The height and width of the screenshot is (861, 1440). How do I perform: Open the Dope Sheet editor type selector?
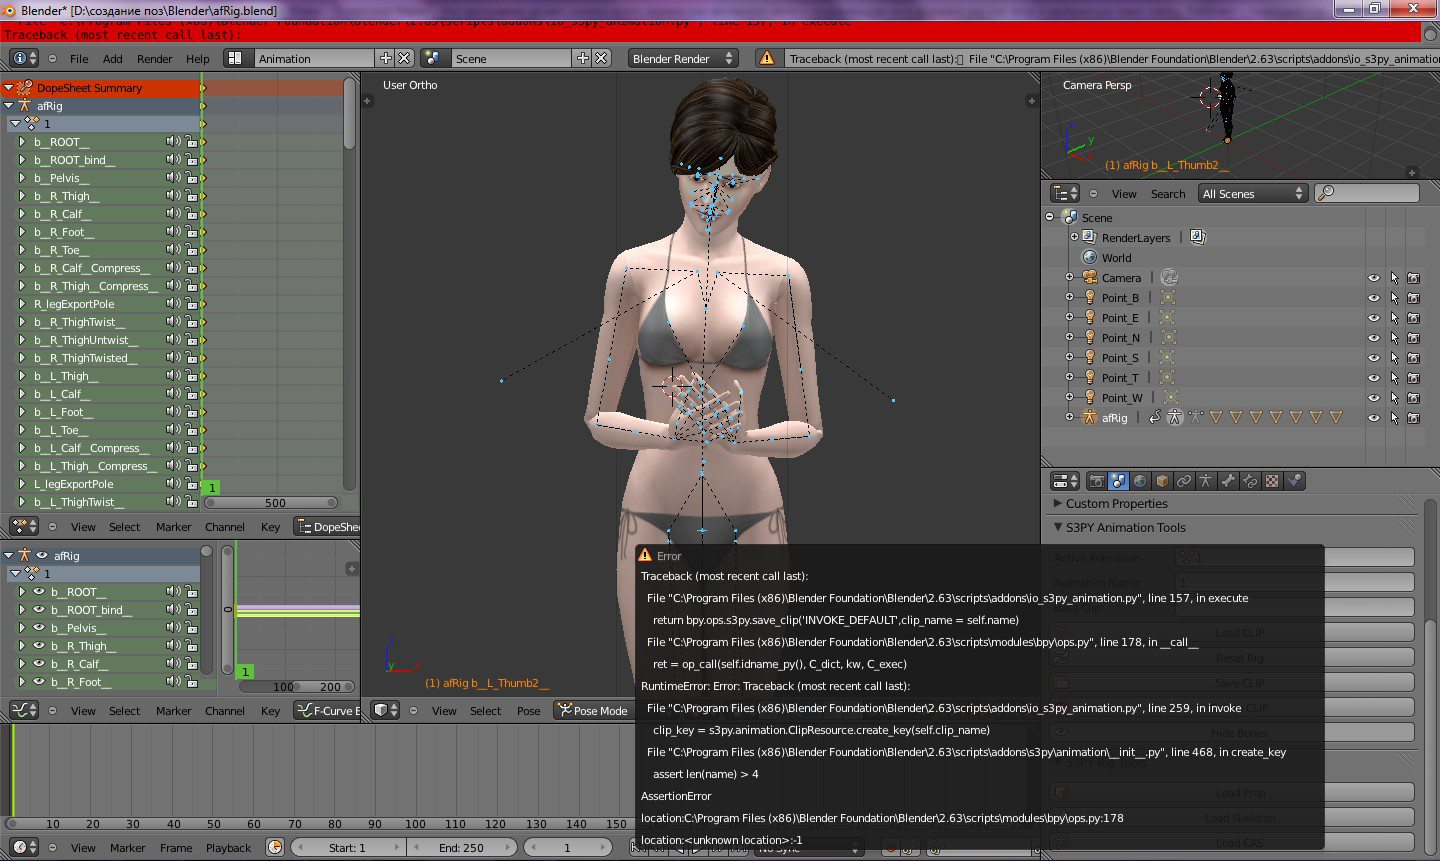point(25,526)
